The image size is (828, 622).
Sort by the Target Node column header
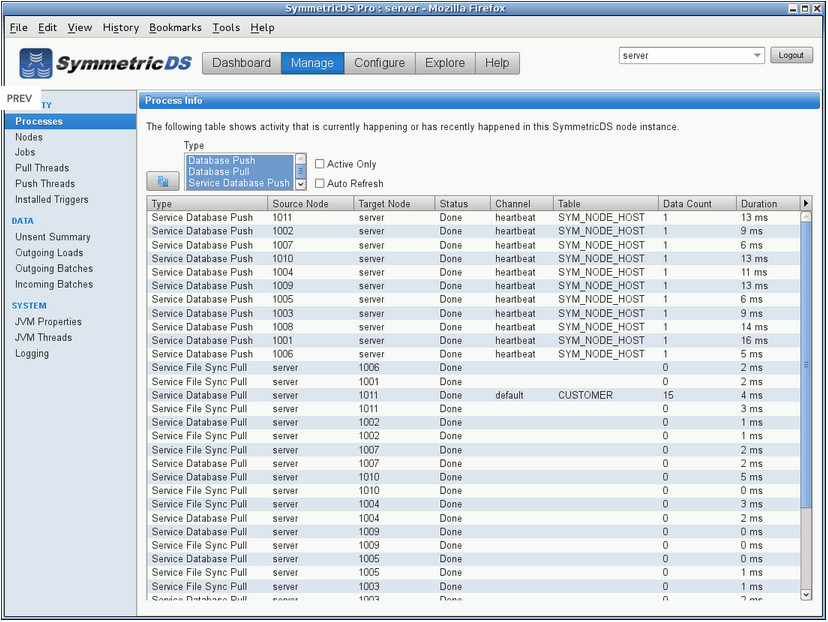[394, 203]
